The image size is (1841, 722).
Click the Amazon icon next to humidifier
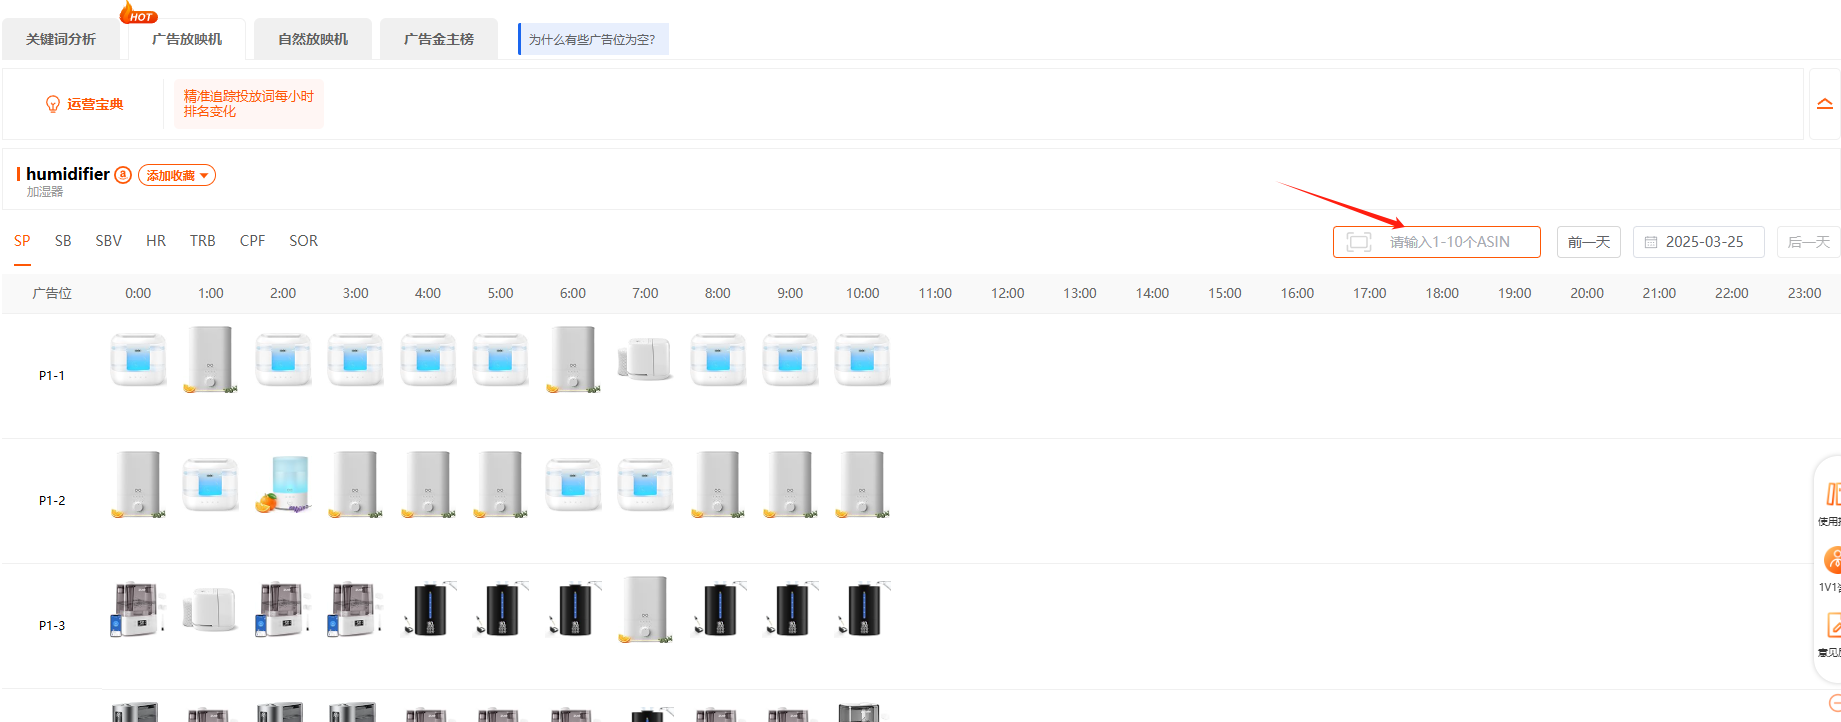pos(123,175)
